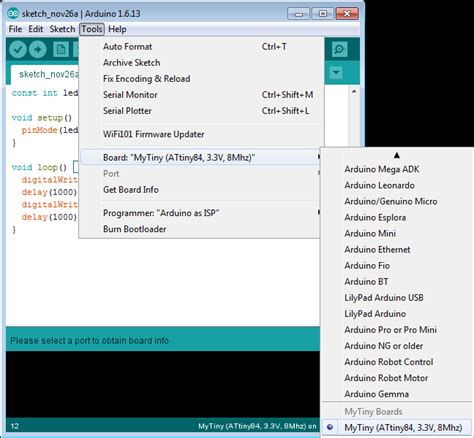Image resolution: width=474 pixels, height=438 pixels.
Task: Click the Arduino logo in title bar
Action: tap(13, 14)
